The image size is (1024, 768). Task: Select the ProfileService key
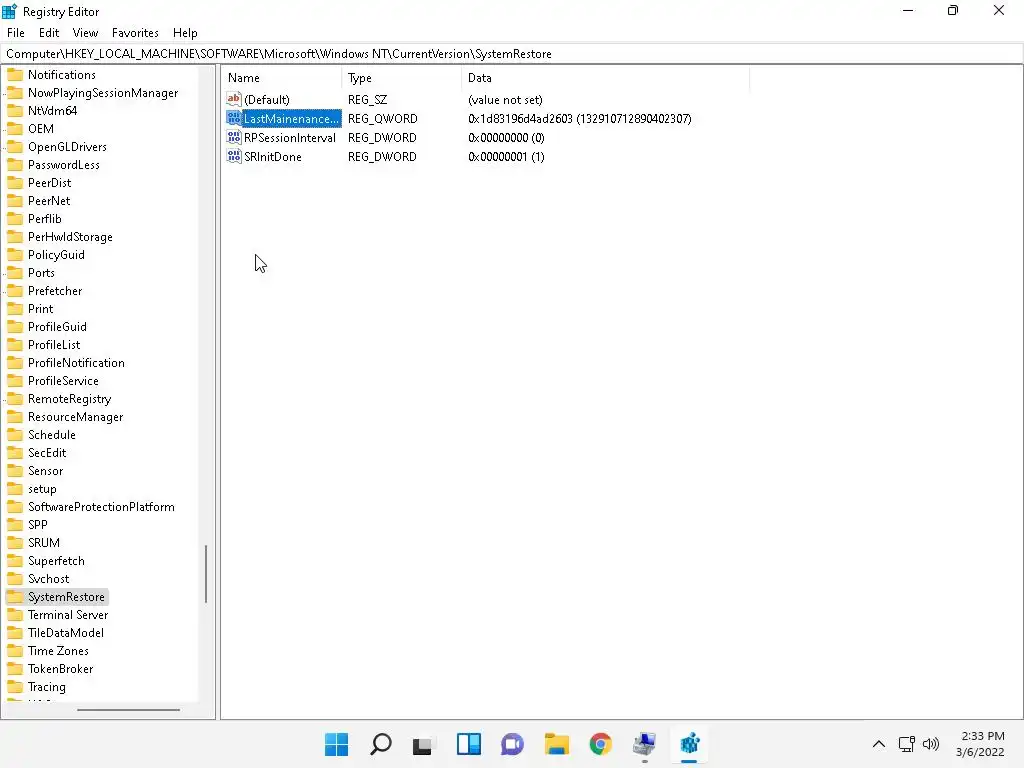click(x=63, y=381)
